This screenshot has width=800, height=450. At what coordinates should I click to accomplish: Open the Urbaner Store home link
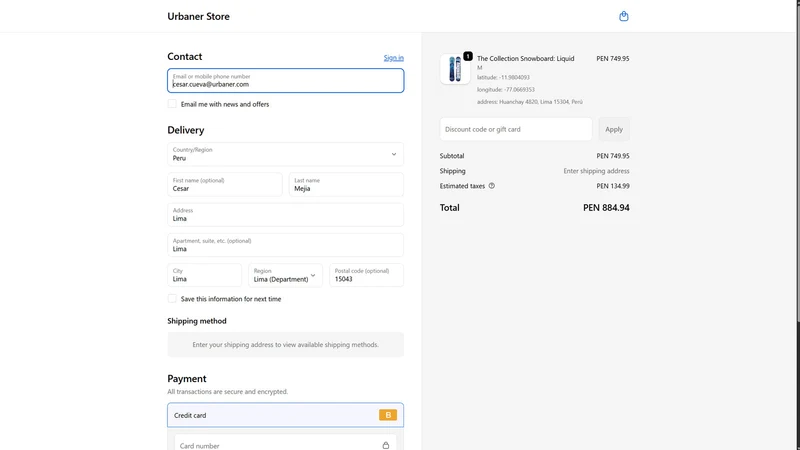198,16
